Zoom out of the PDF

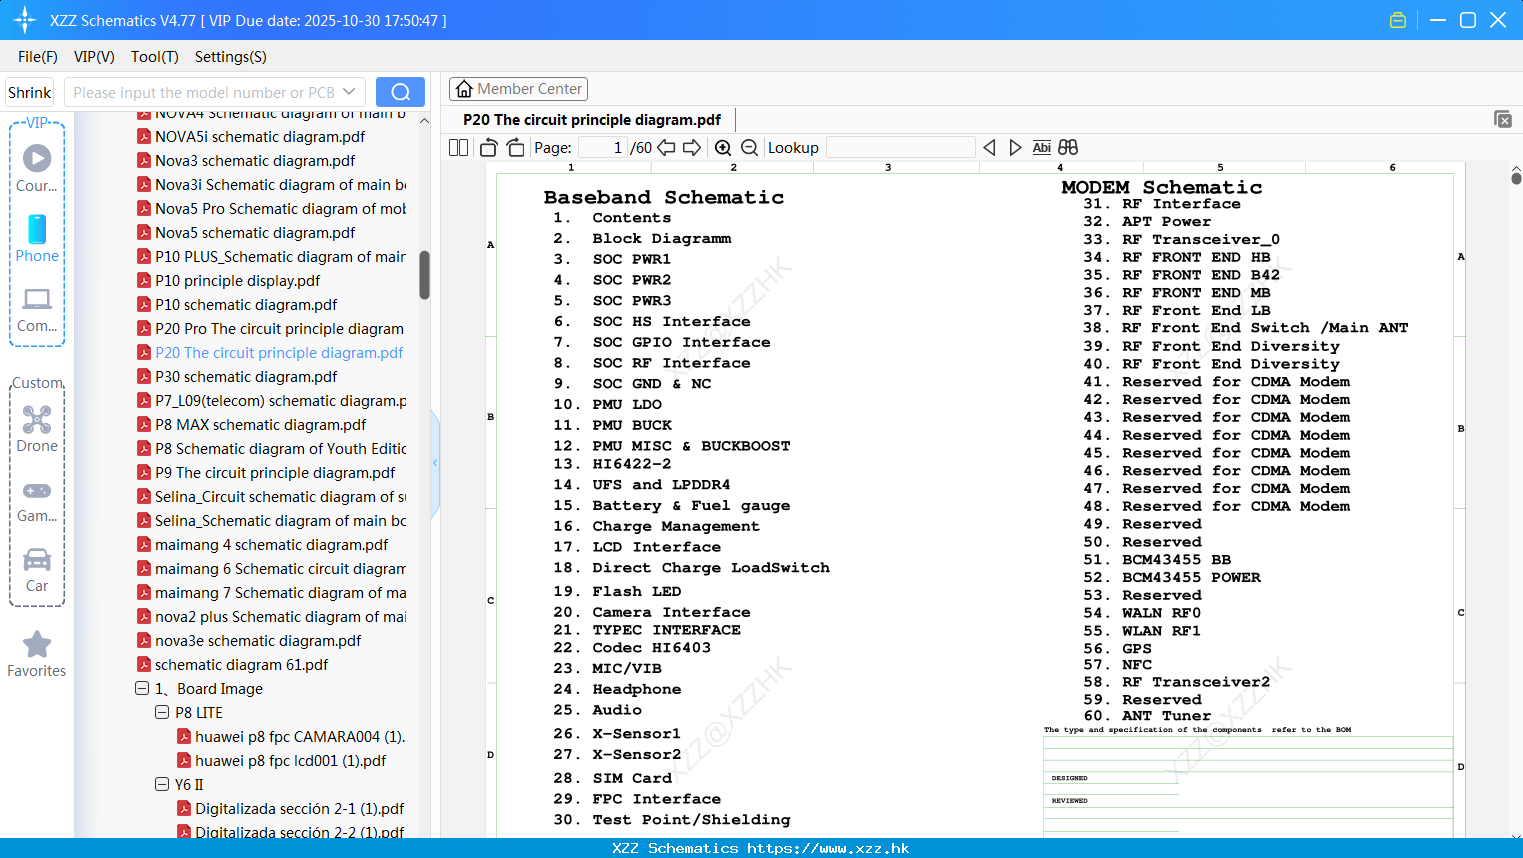[749, 147]
